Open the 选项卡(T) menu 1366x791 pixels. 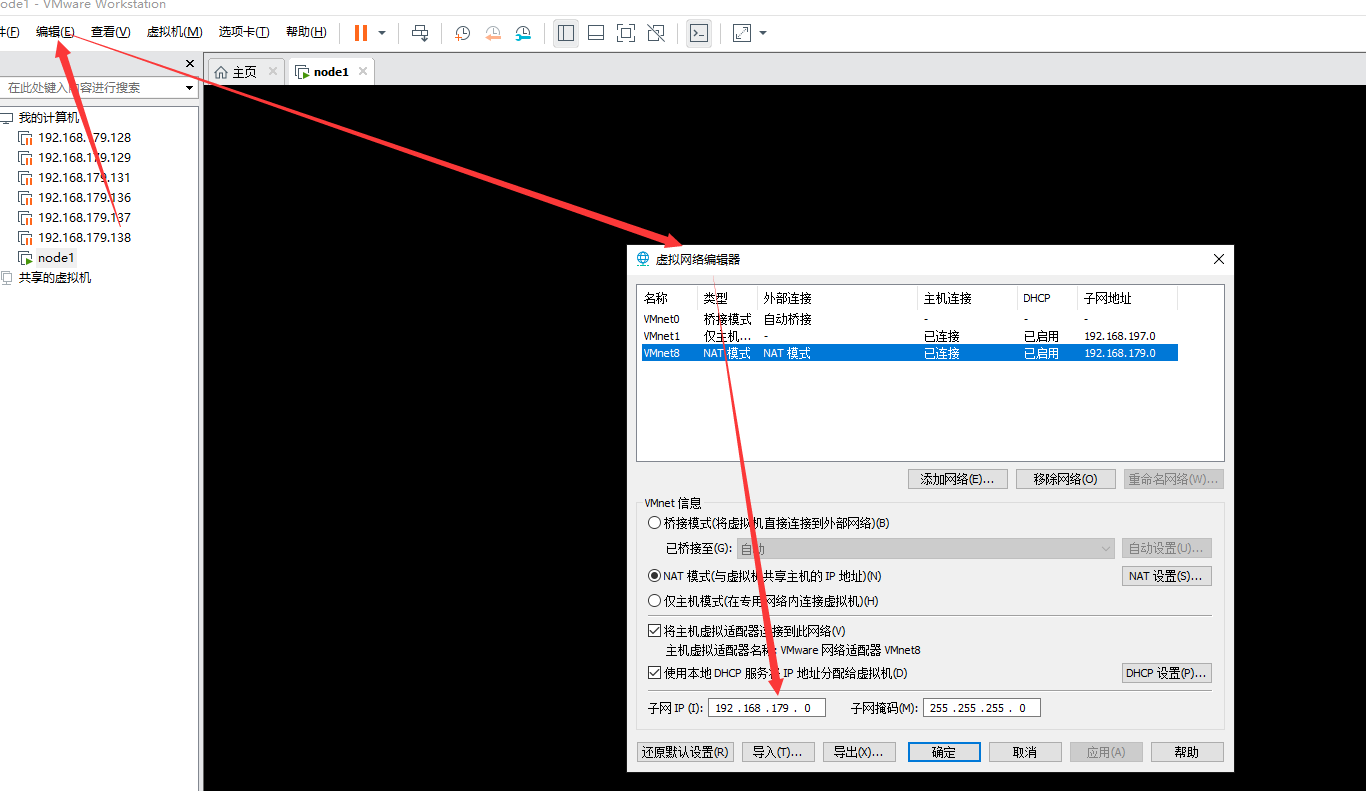[x=244, y=32]
